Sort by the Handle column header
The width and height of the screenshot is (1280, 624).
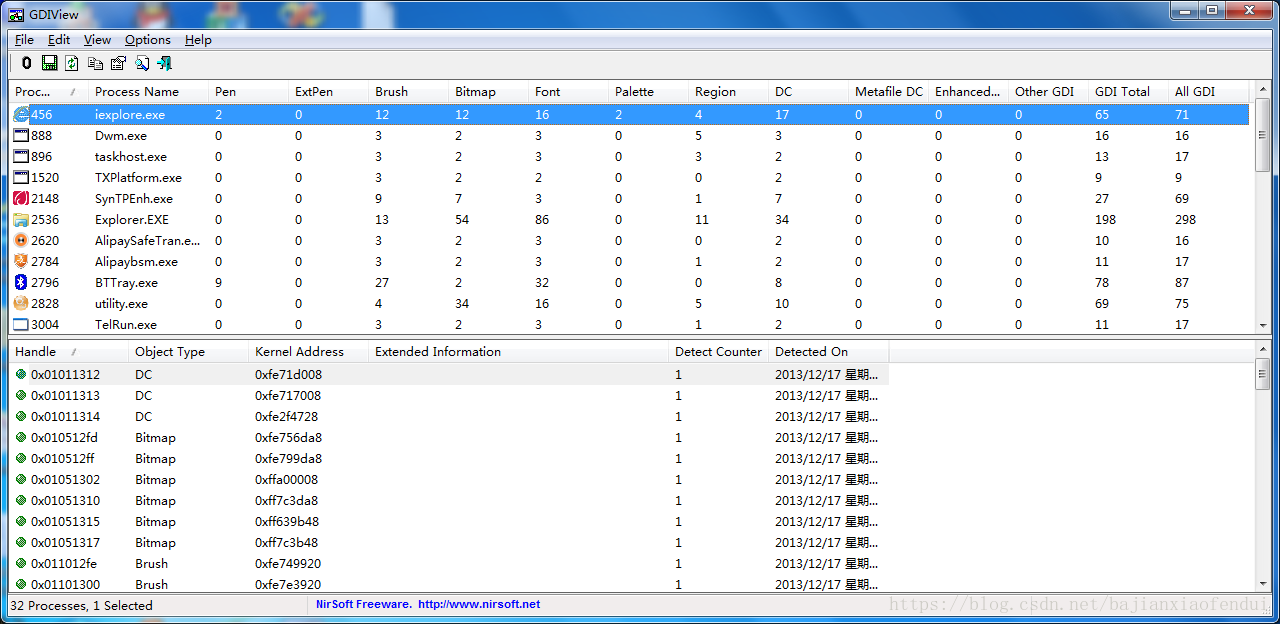click(x=68, y=352)
